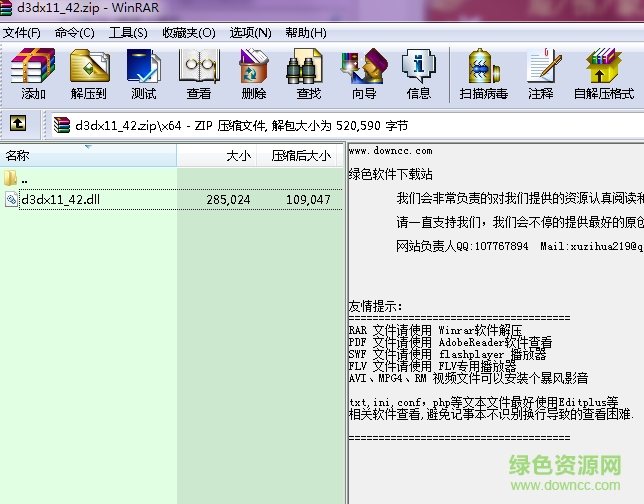Image resolution: width=644 pixels, height=504 pixels.
Task: Open the Commands (命令) menu
Action: click(x=75, y=32)
